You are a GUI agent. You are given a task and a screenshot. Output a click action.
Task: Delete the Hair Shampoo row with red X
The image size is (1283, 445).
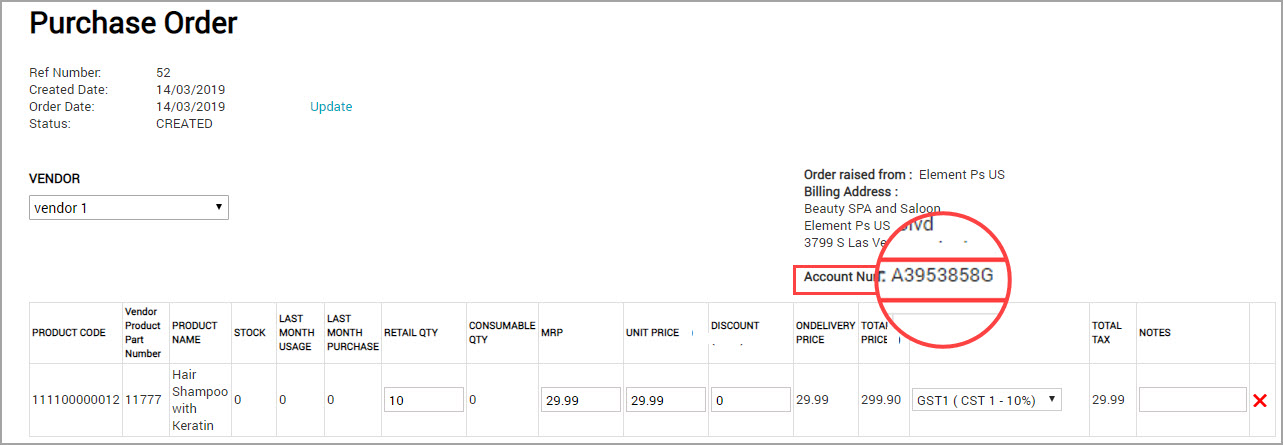[1260, 400]
